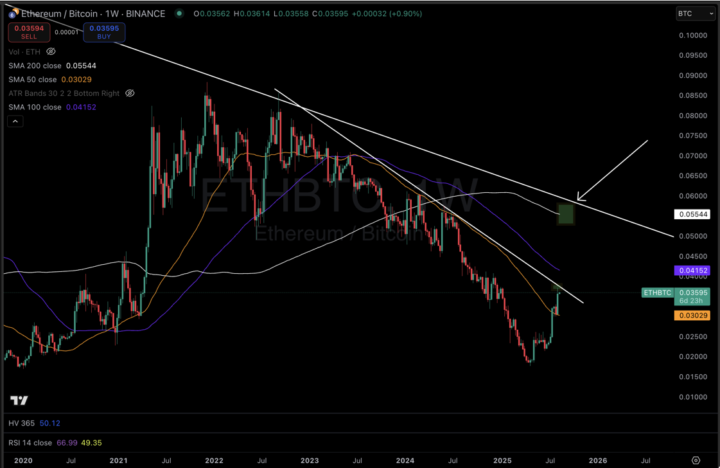Click the HV 365 indicator label
Image resolution: width=720 pixels, height=468 pixels.
point(22,423)
